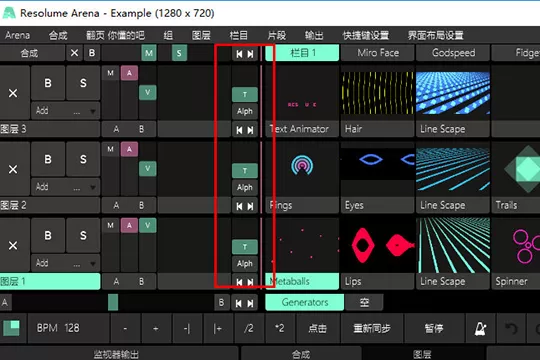
Task: Solo layer 图层 2 with S
Action: pyautogui.click(x=83, y=159)
